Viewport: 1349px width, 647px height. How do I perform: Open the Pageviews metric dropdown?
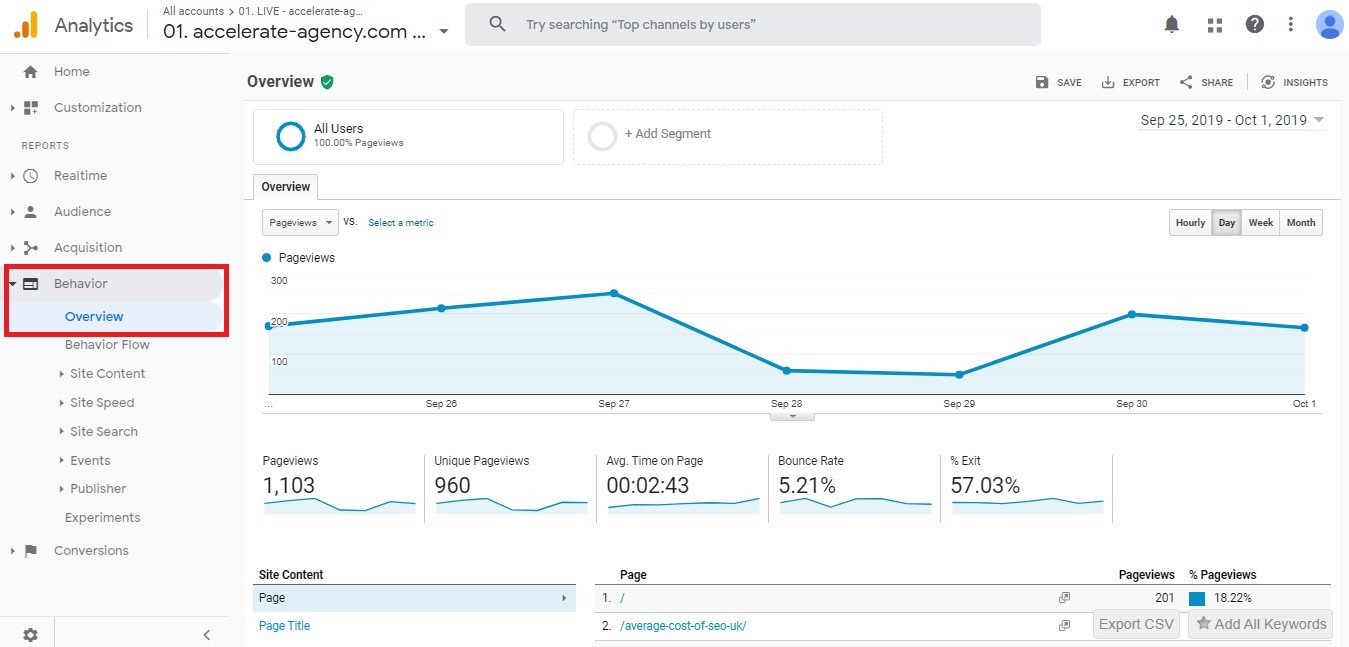[300, 223]
